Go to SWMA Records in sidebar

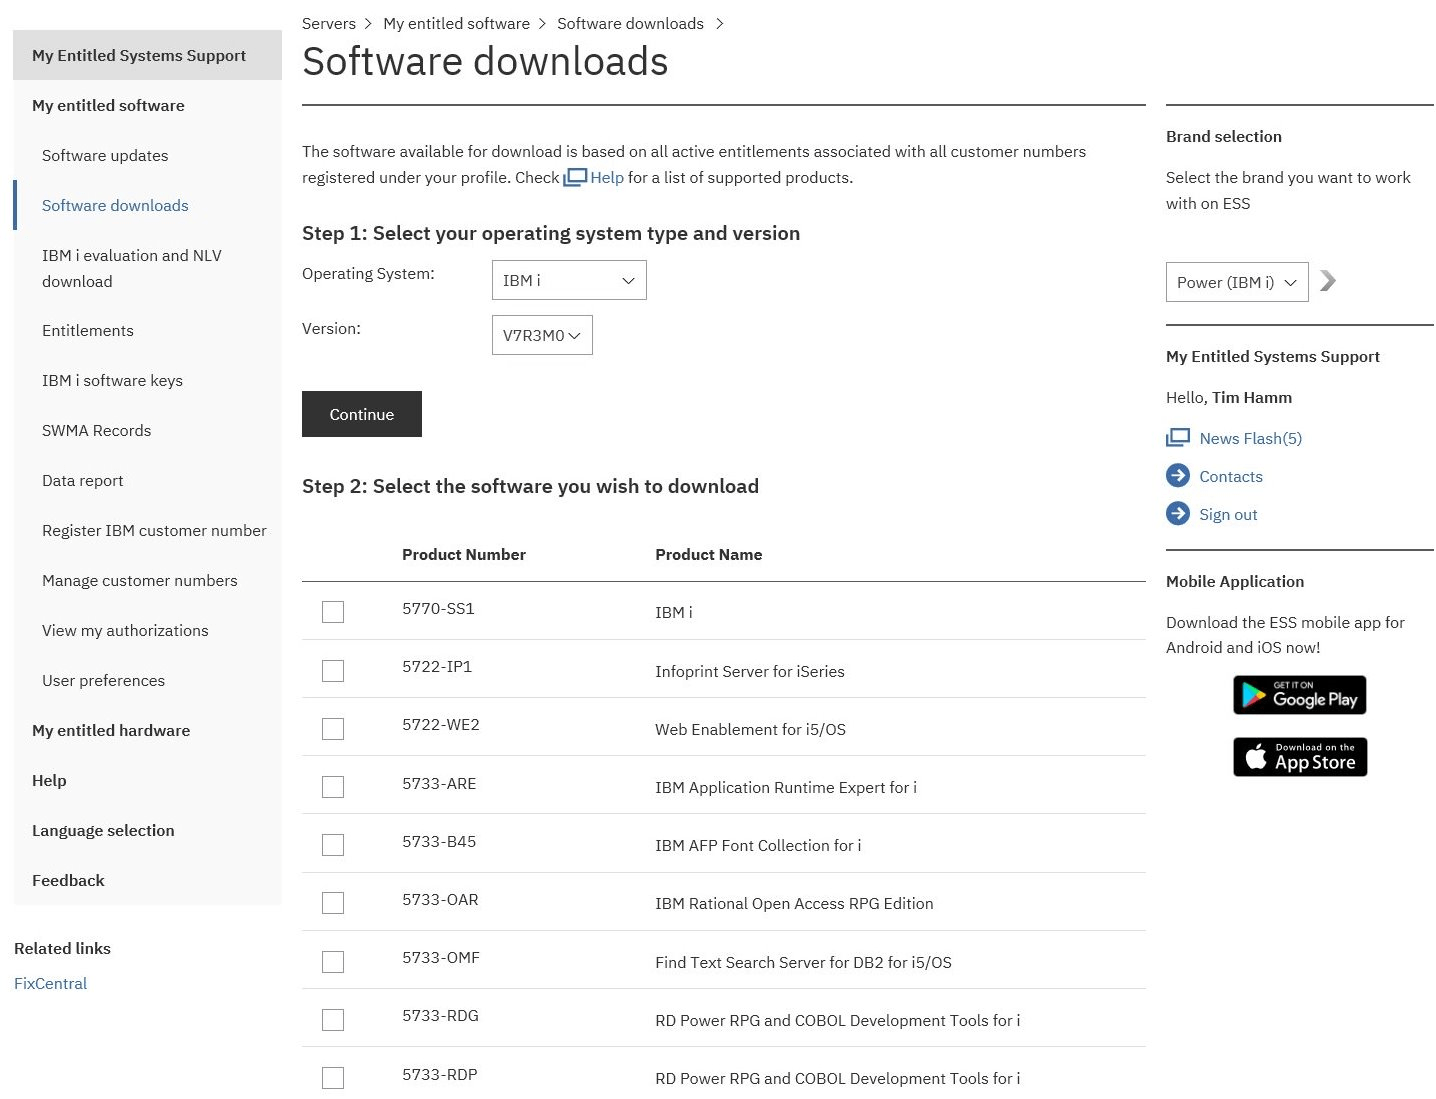pyautogui.click(x=97, y=430)
